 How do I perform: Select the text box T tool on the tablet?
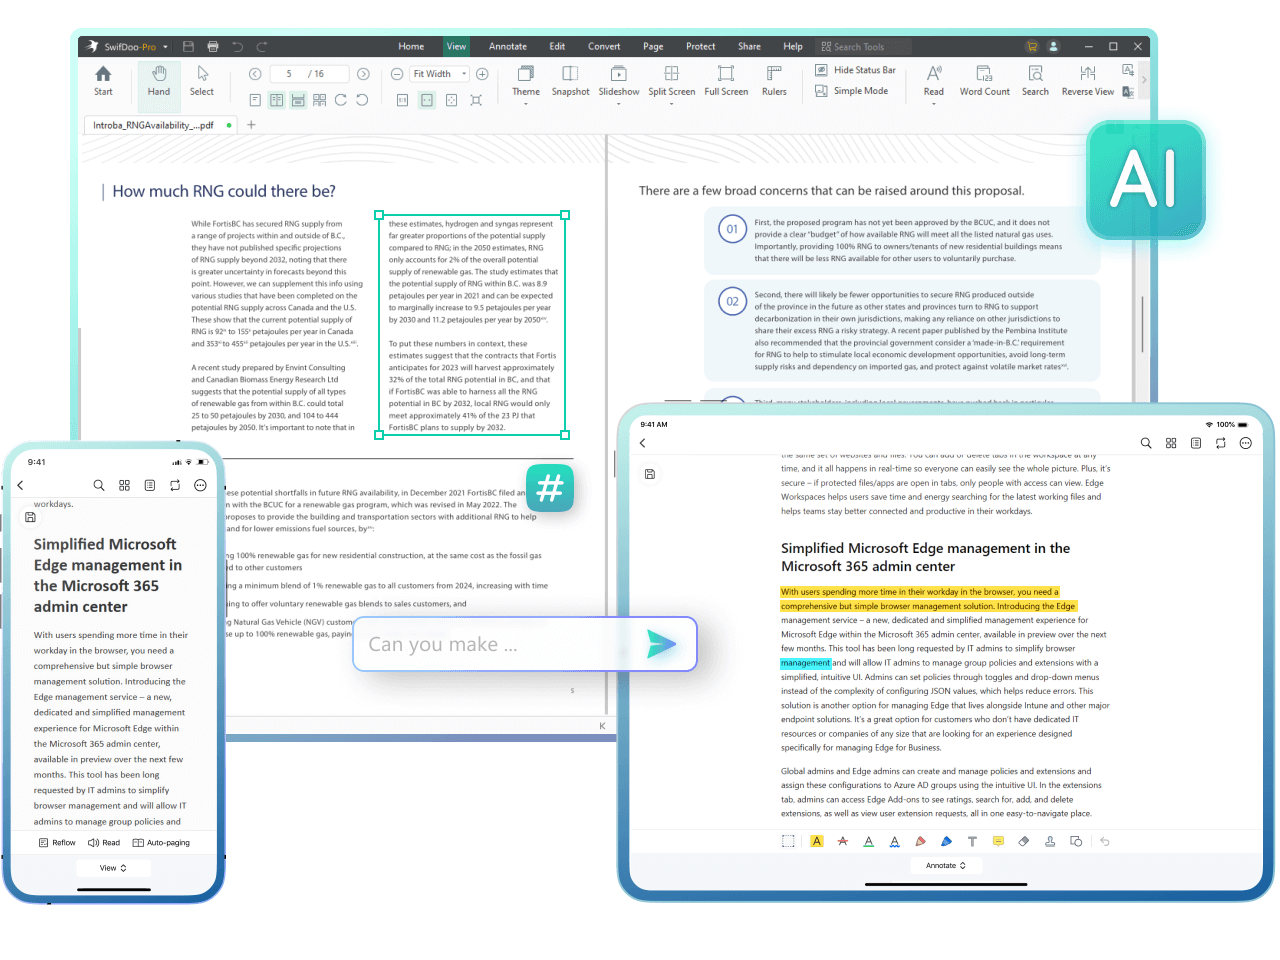972,841
